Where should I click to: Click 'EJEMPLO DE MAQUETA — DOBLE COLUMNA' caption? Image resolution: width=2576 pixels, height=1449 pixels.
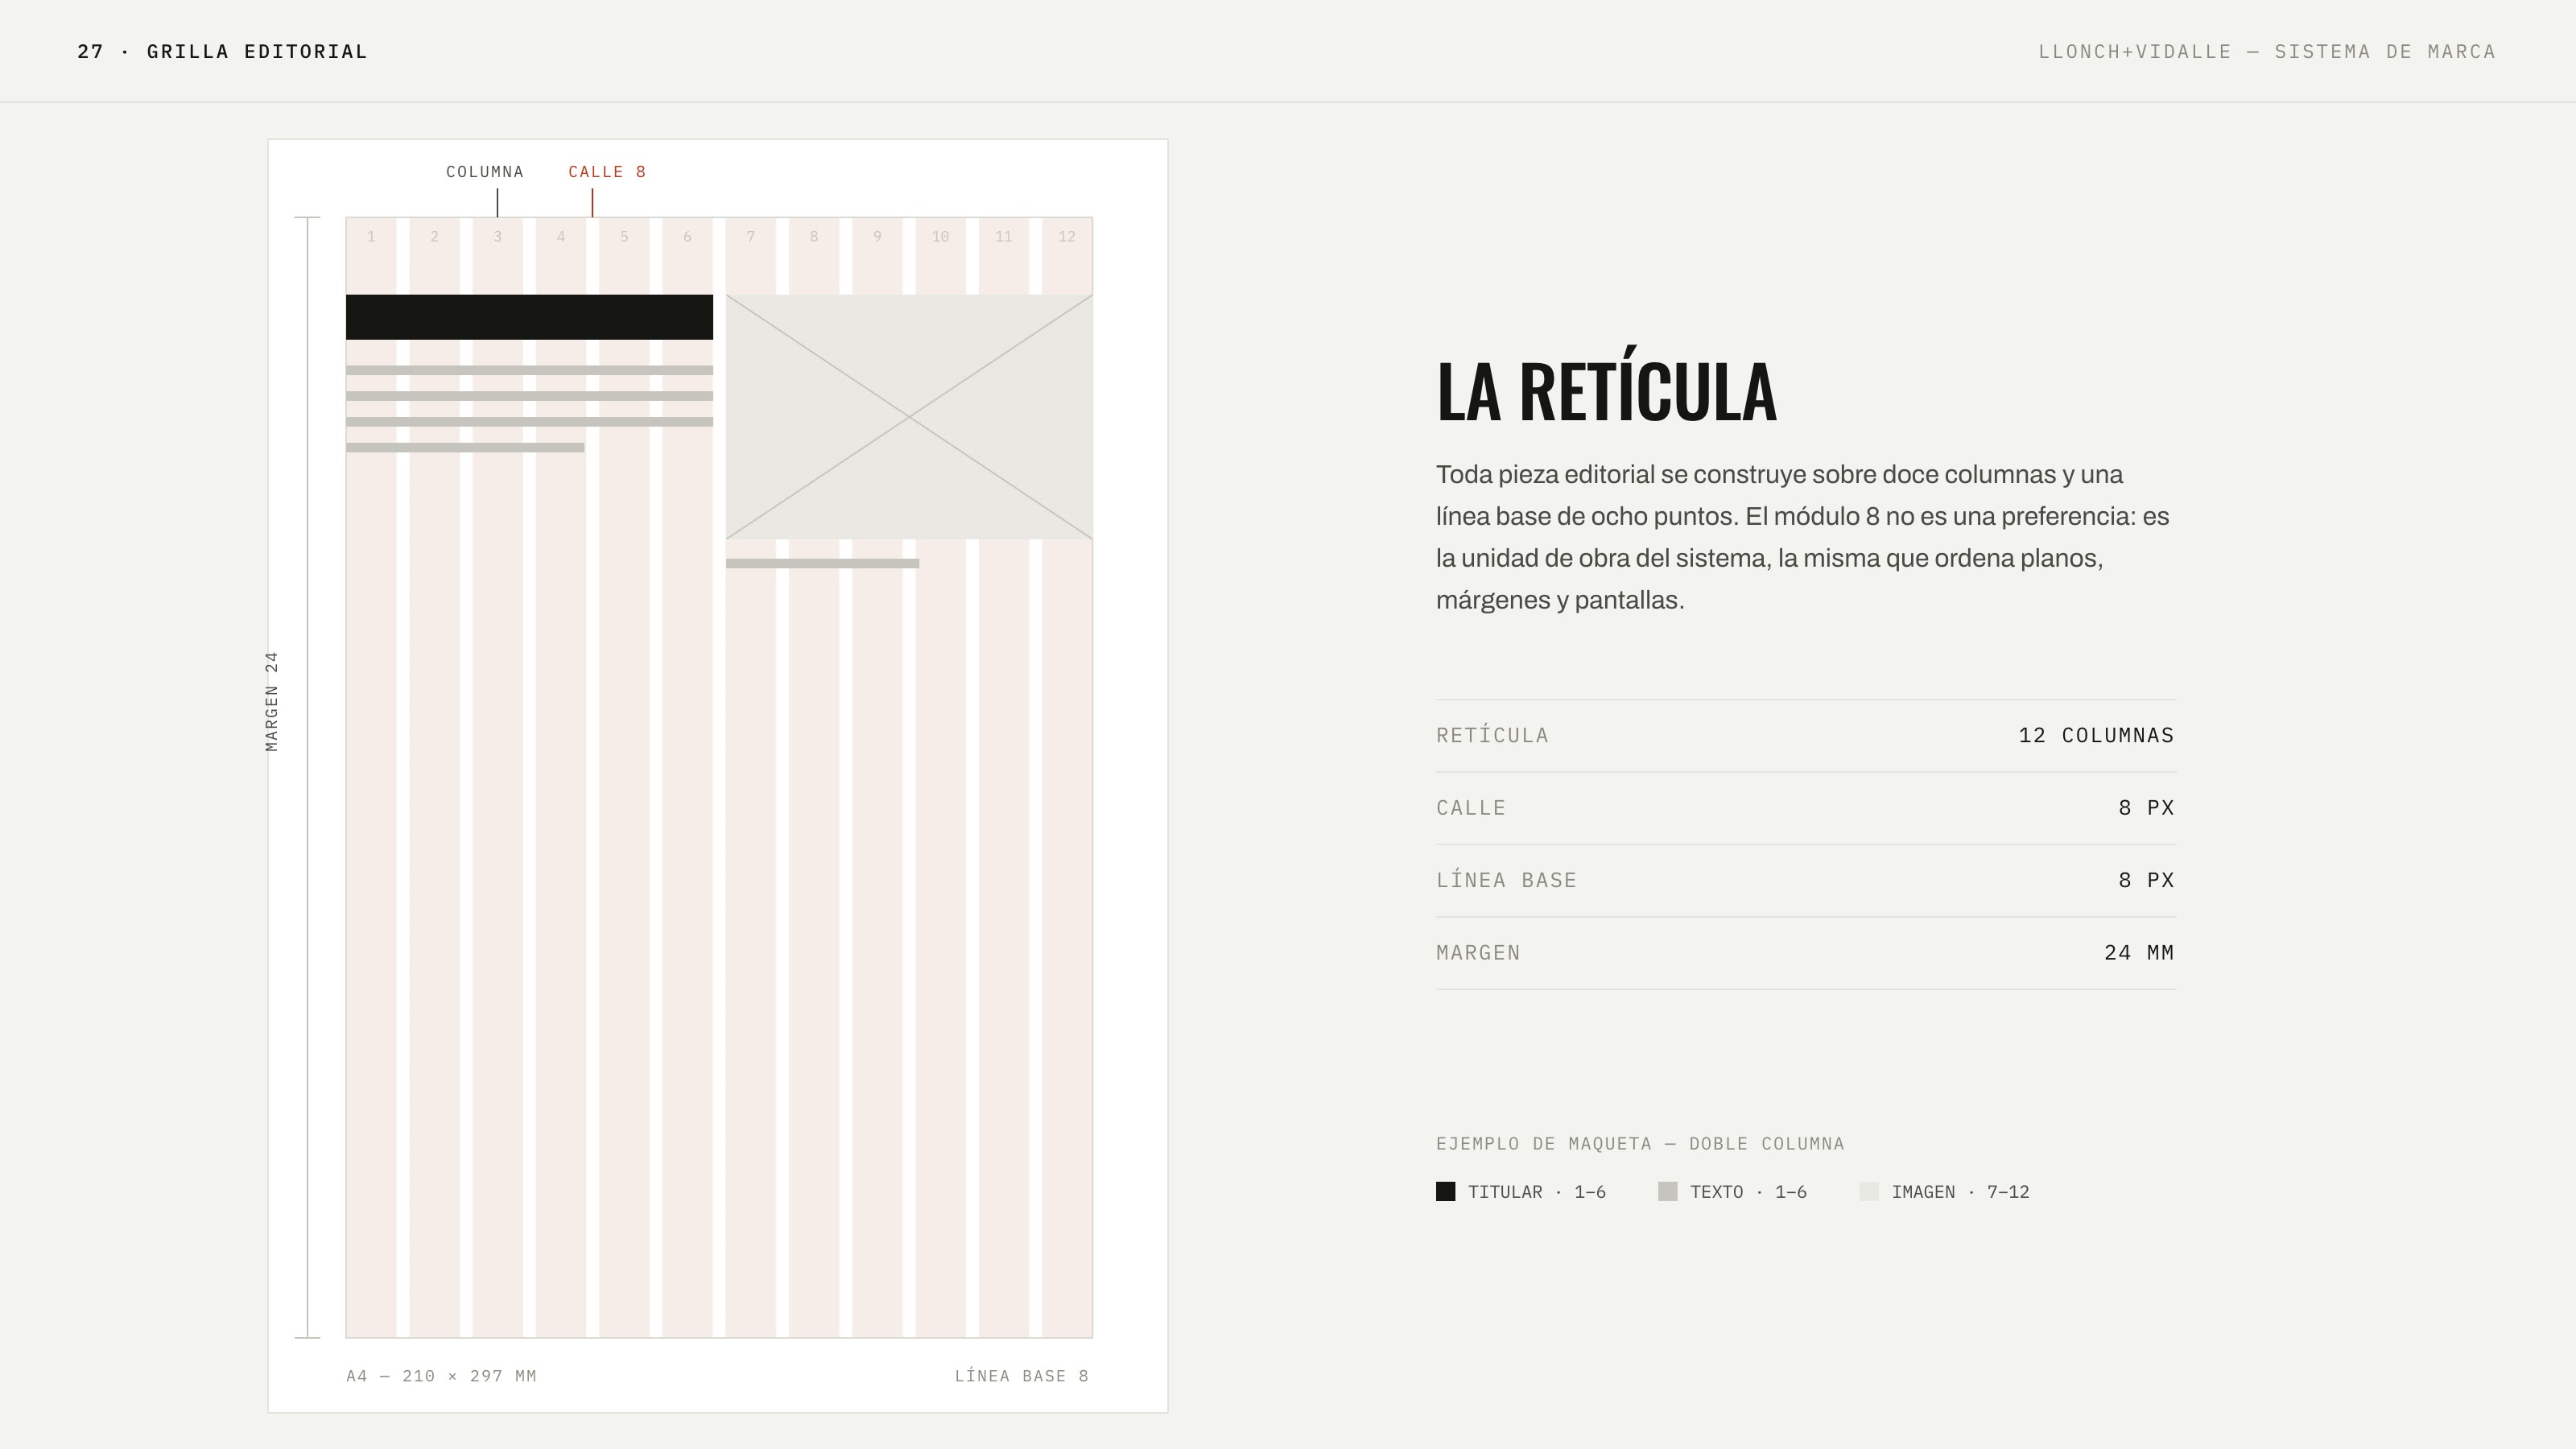point(1640,1143)
